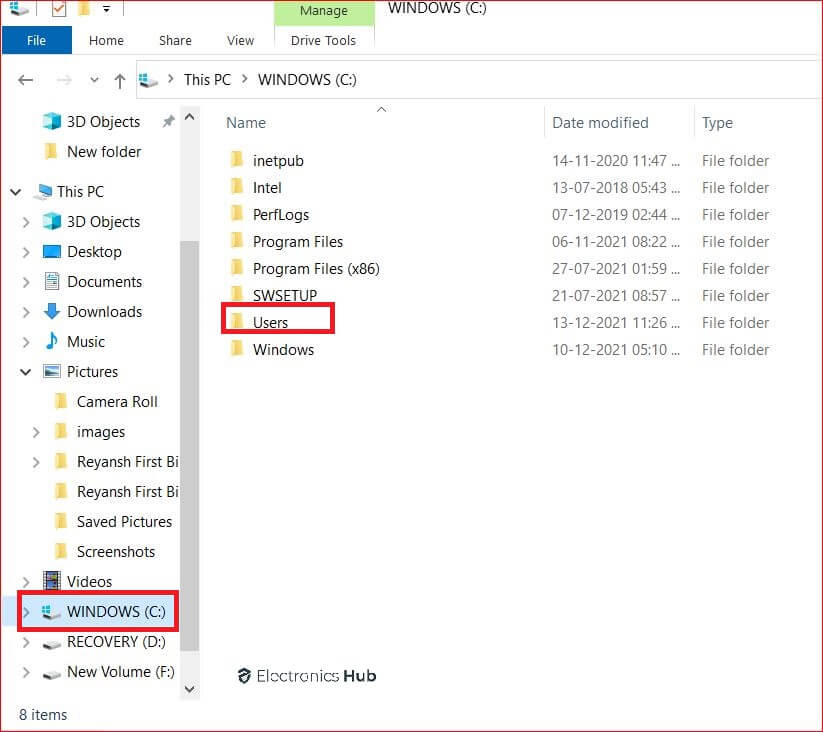Select the Videos film icon
The image size is (823, 732).
point(51,581)
